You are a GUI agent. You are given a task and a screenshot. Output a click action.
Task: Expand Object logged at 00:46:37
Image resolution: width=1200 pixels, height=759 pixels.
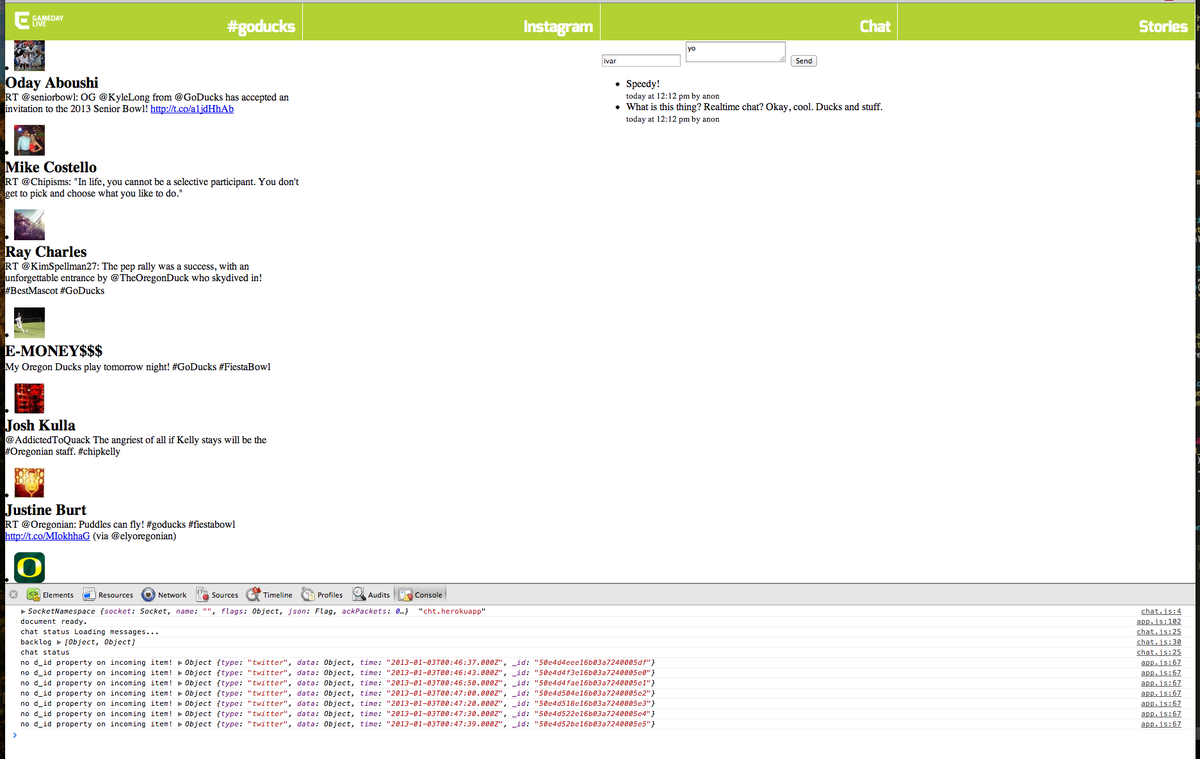pyautogui.click(x=180, y=662)
